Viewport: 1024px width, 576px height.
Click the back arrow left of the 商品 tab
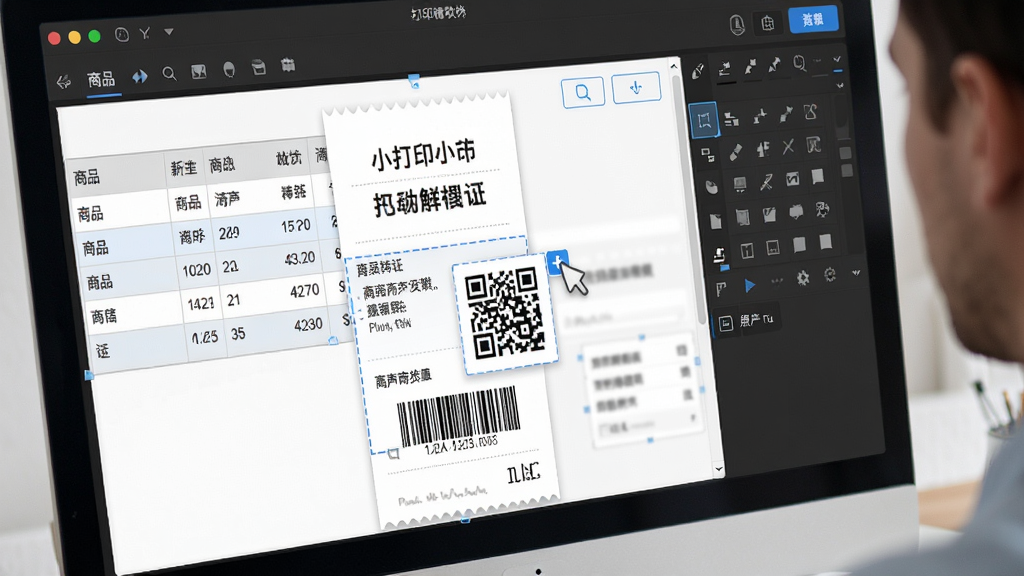[x=63, y=82]
